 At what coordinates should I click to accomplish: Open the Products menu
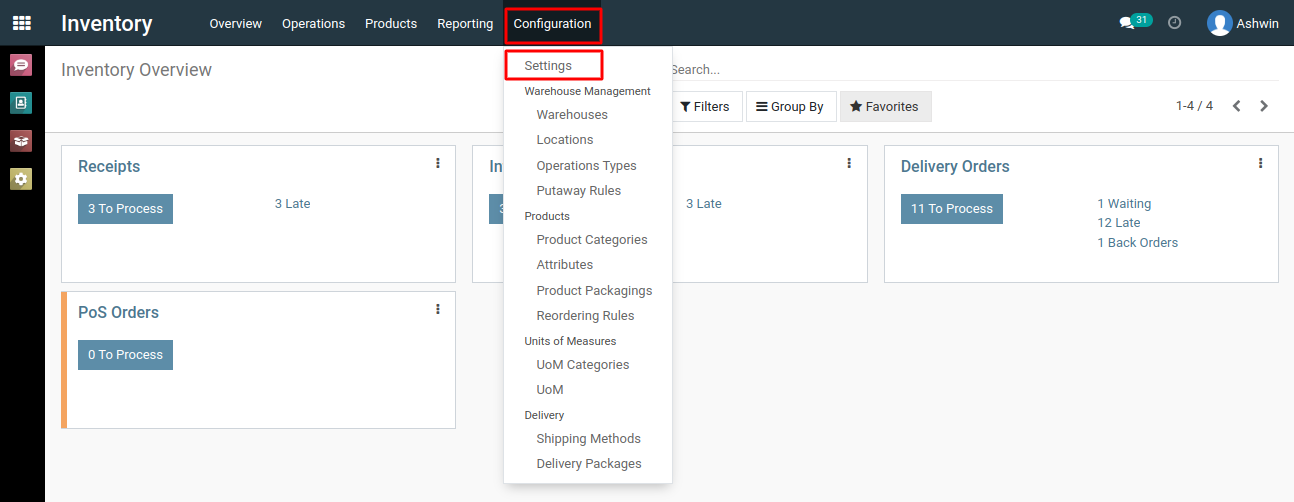(x=391, y=23)
